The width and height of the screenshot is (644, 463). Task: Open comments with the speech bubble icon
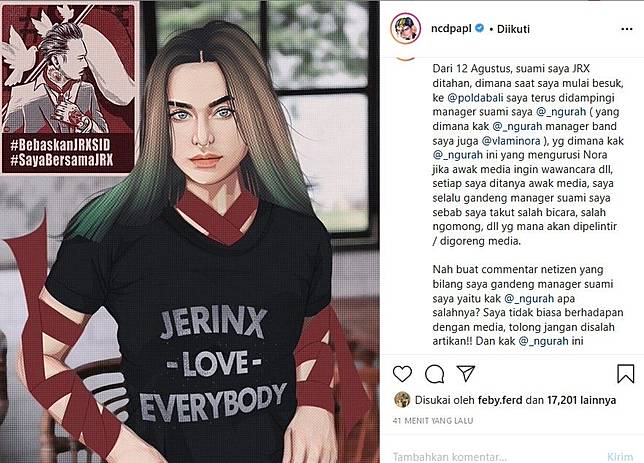click(434, 373)
